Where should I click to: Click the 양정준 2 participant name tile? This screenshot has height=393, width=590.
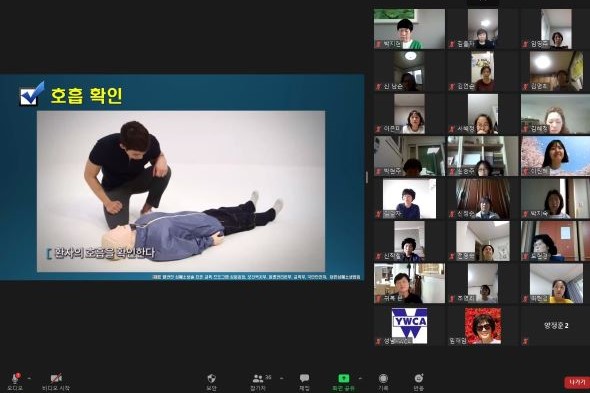point(556,326)
